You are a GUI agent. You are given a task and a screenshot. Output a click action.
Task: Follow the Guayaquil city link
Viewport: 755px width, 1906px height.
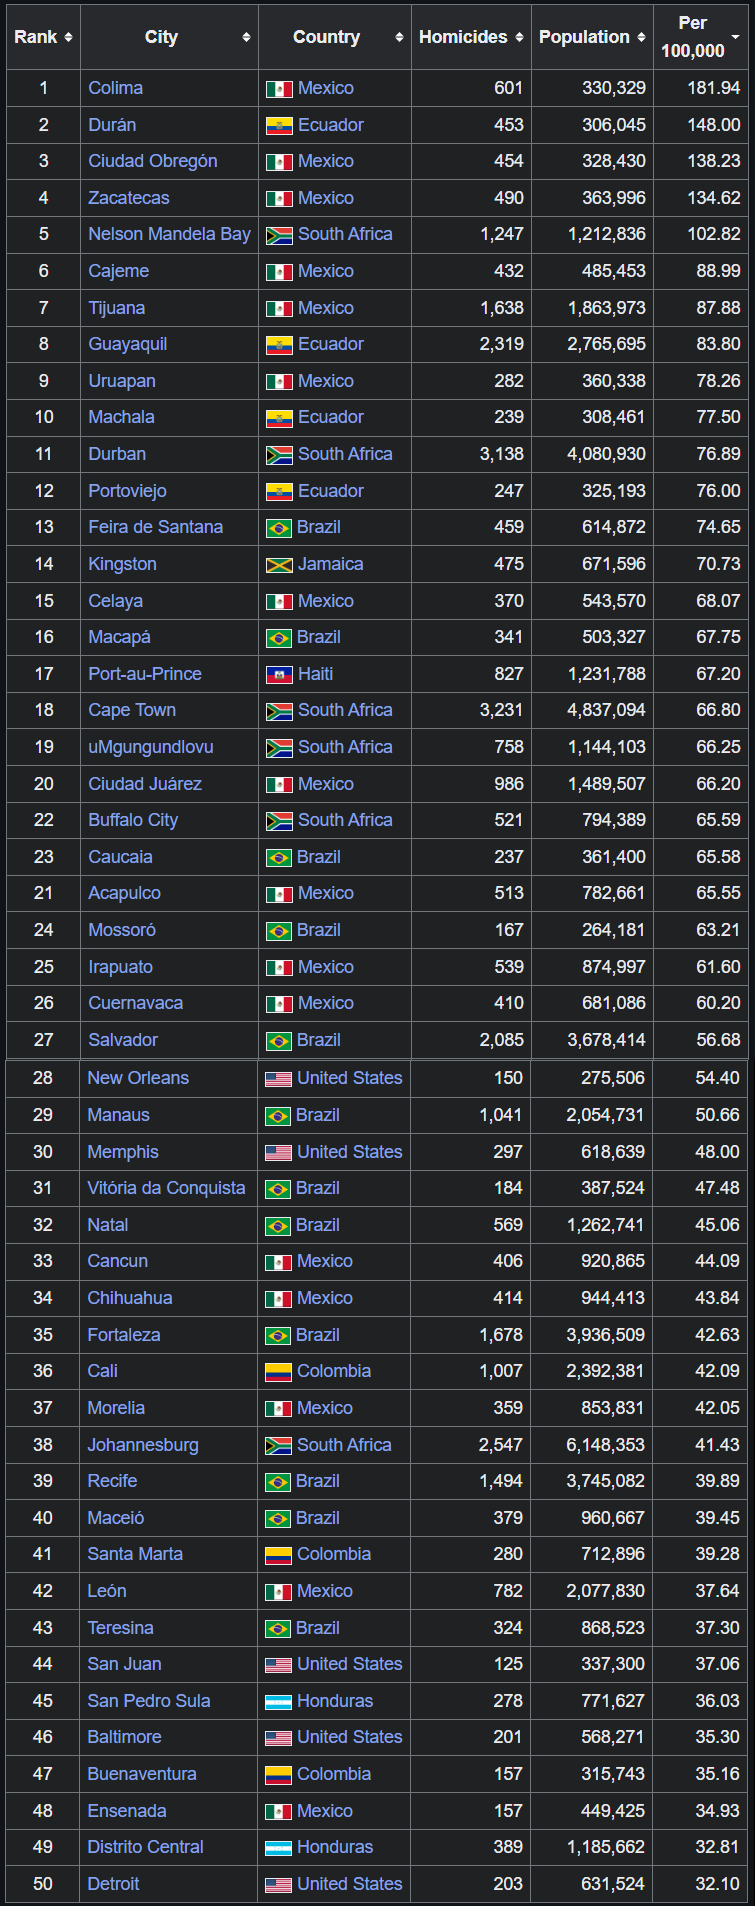pyautogui.click(x=127, y=344)
